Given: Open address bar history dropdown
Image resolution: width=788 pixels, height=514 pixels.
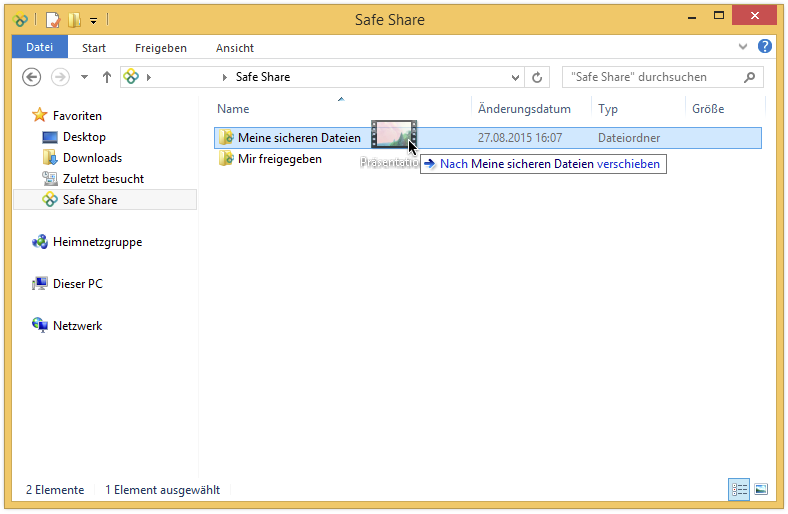Looking at the screenshot, I should pos(515,77).
